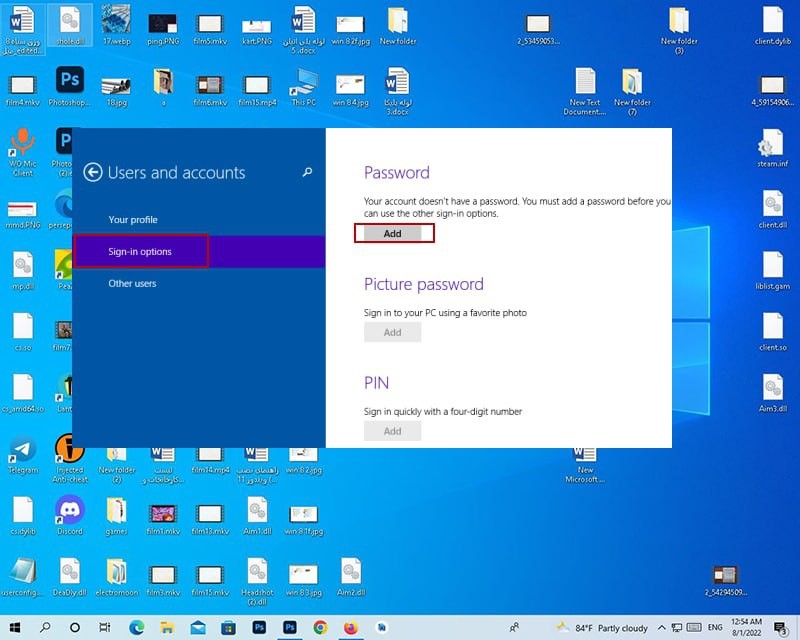Open the weather widget showing 84°F
This screenshot has height=640, width=800.
point(602,627)
